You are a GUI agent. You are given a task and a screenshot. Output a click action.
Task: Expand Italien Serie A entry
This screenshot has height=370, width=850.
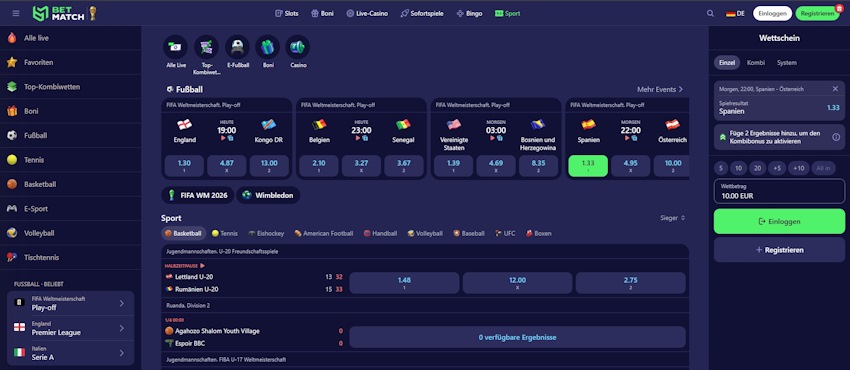[70, 353]
